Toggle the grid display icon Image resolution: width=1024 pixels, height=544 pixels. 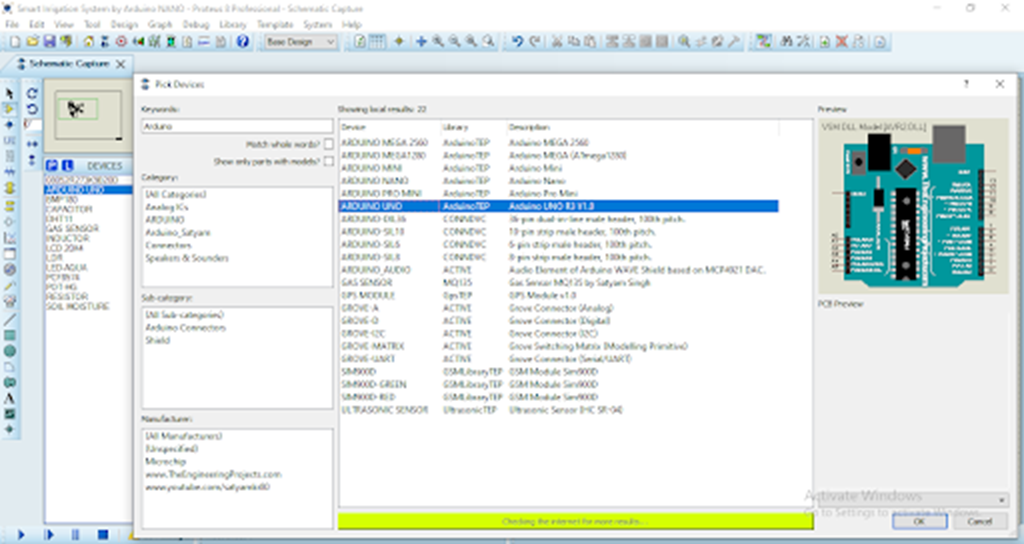[x=377, y=41]
